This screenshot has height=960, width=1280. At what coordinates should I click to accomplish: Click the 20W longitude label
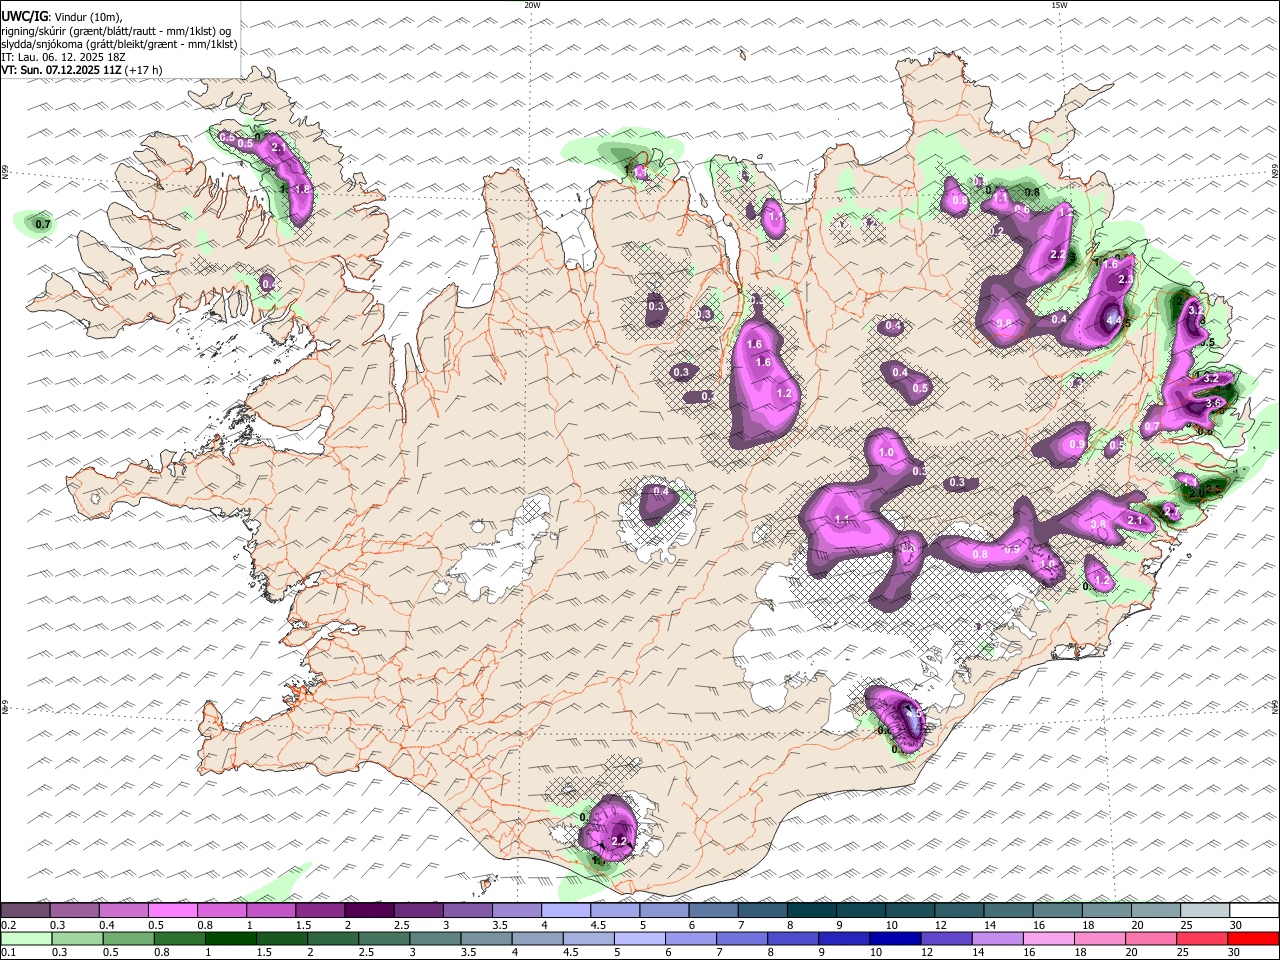(532, 5)
